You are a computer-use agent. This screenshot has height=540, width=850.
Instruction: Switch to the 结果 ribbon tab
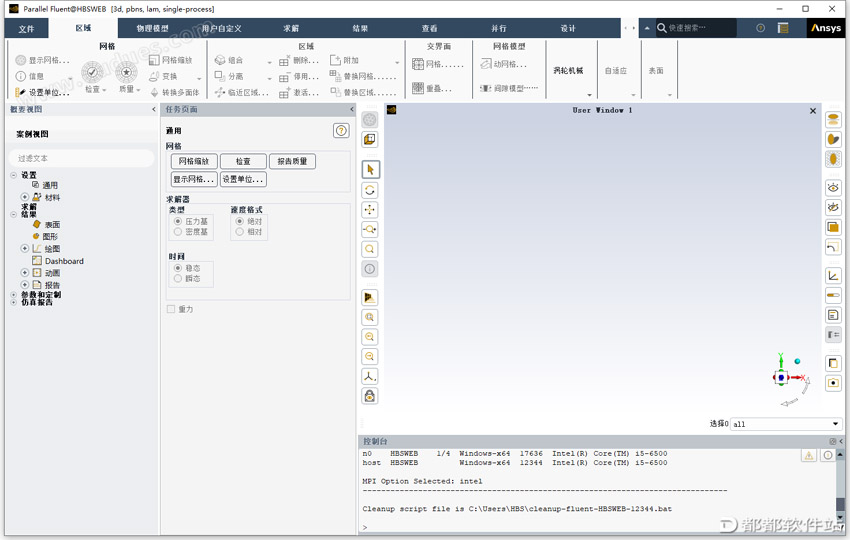tap(360, 28)
